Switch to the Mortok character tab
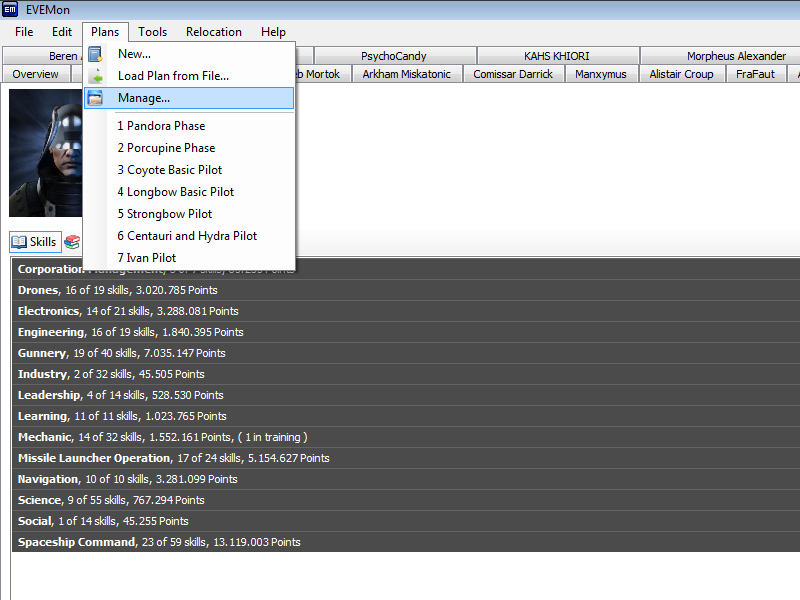 [x=323, y=74]
